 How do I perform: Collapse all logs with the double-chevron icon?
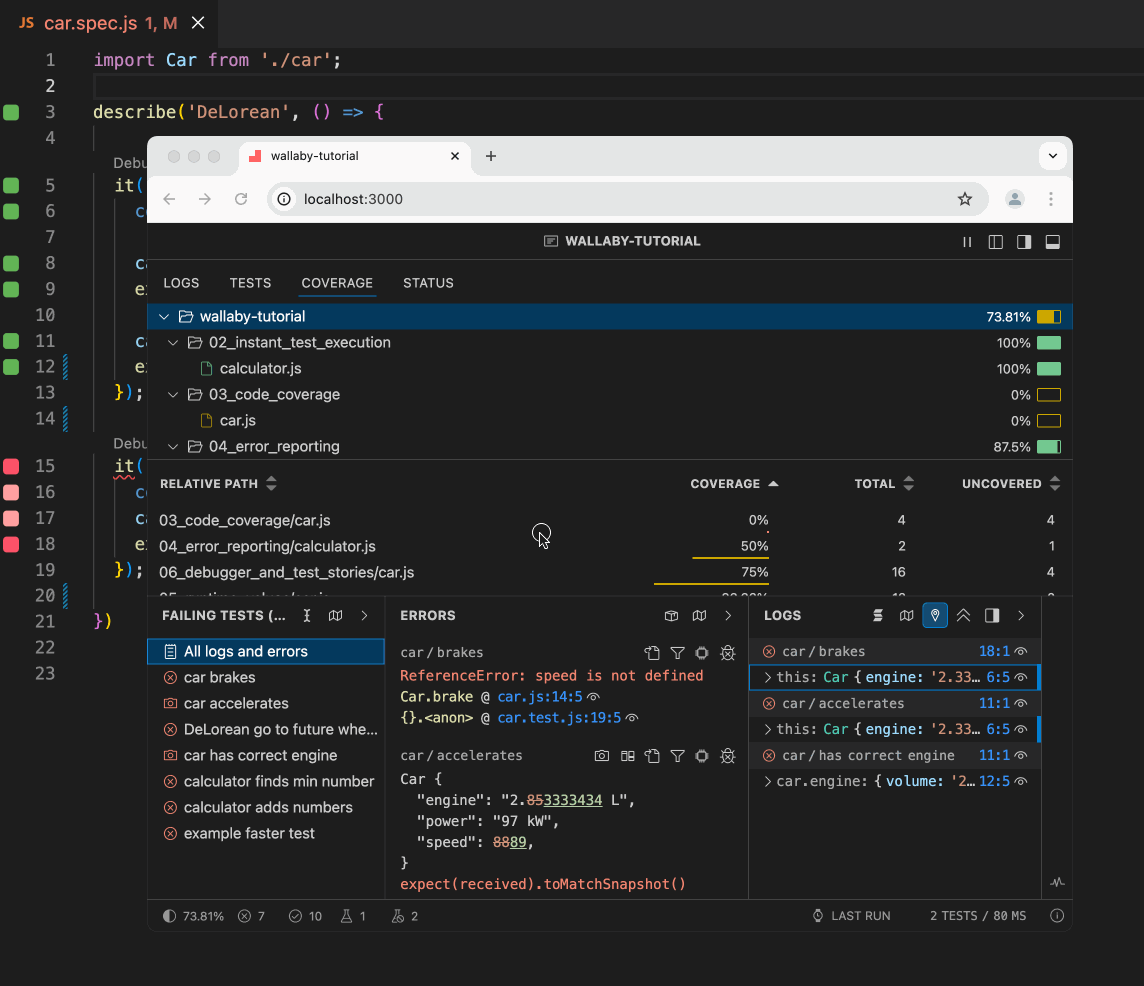[963, 615]
